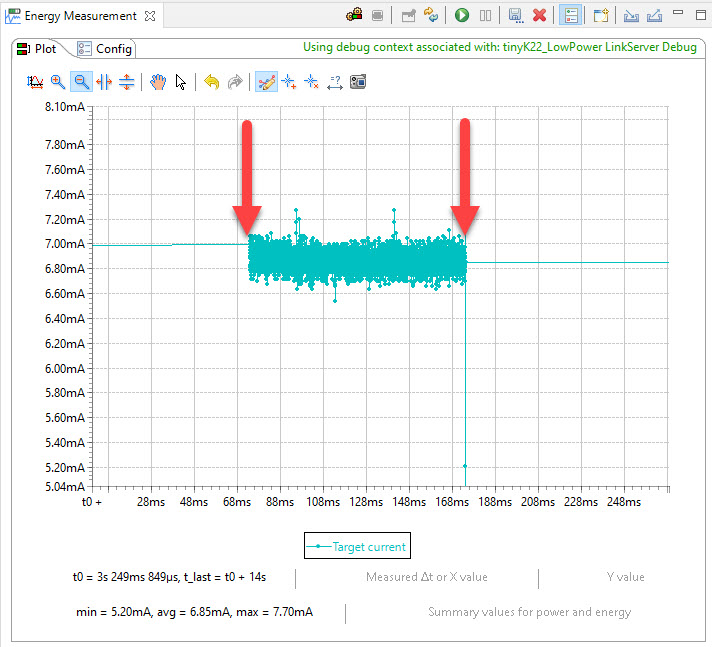Click the Target current legend entry
This screenshot has height=647, width=712.
click(357, 546)
